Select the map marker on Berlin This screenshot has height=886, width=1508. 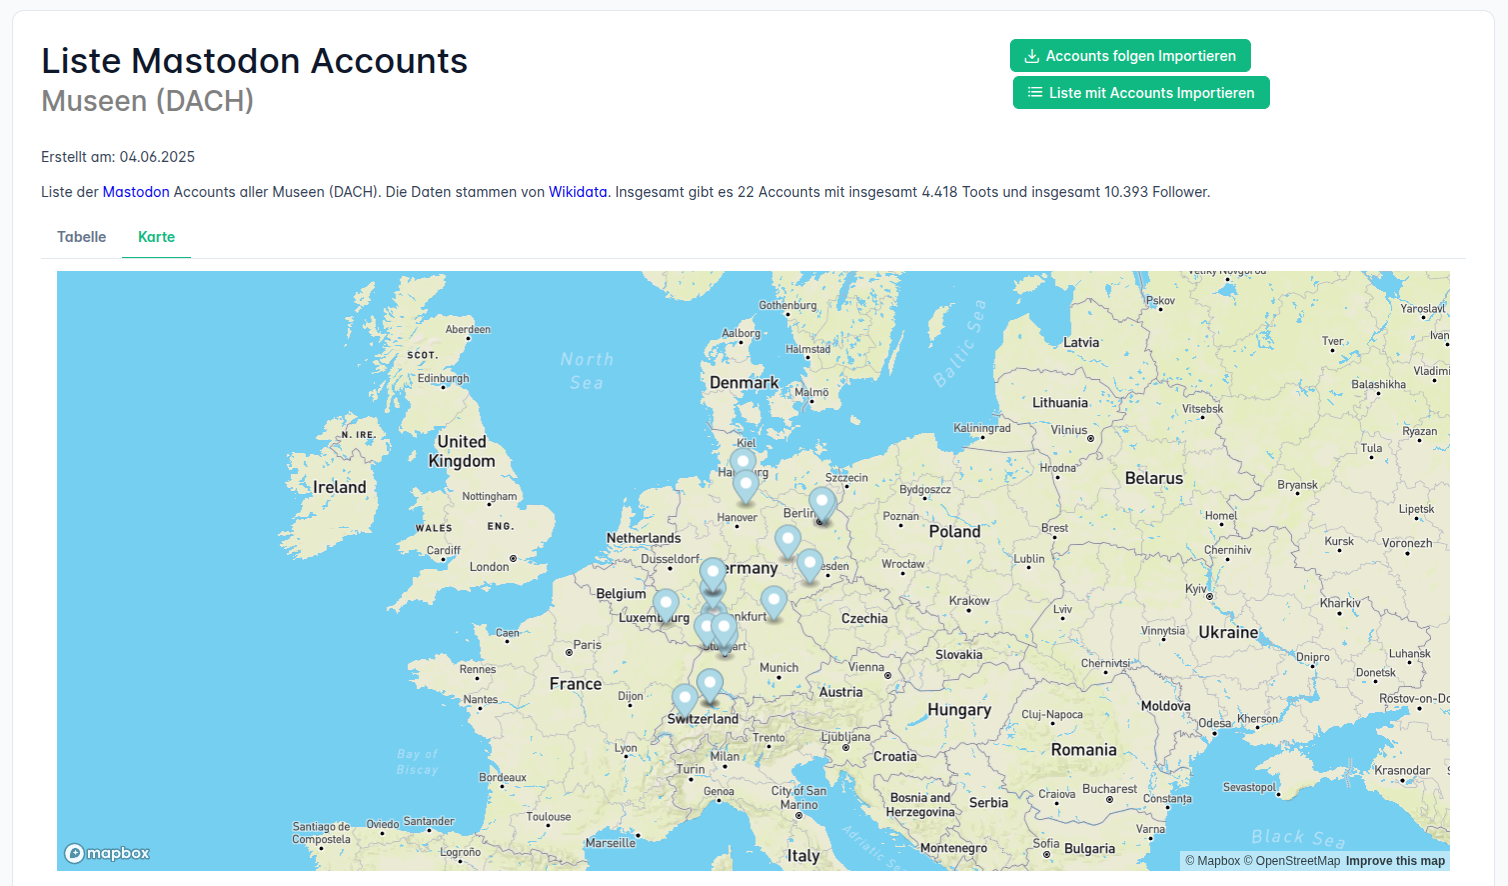[x=822, y=506]
